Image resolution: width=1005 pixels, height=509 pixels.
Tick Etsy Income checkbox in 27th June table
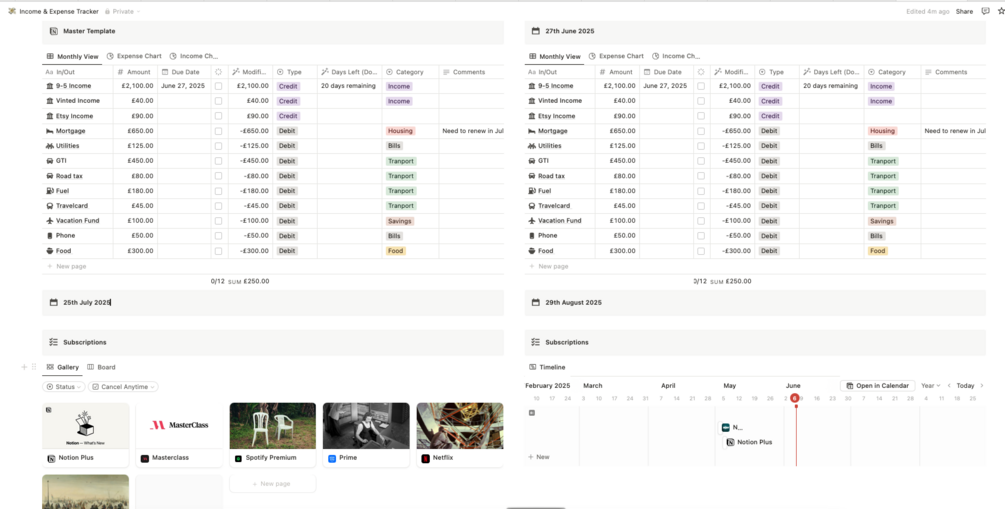coord(701,116)
